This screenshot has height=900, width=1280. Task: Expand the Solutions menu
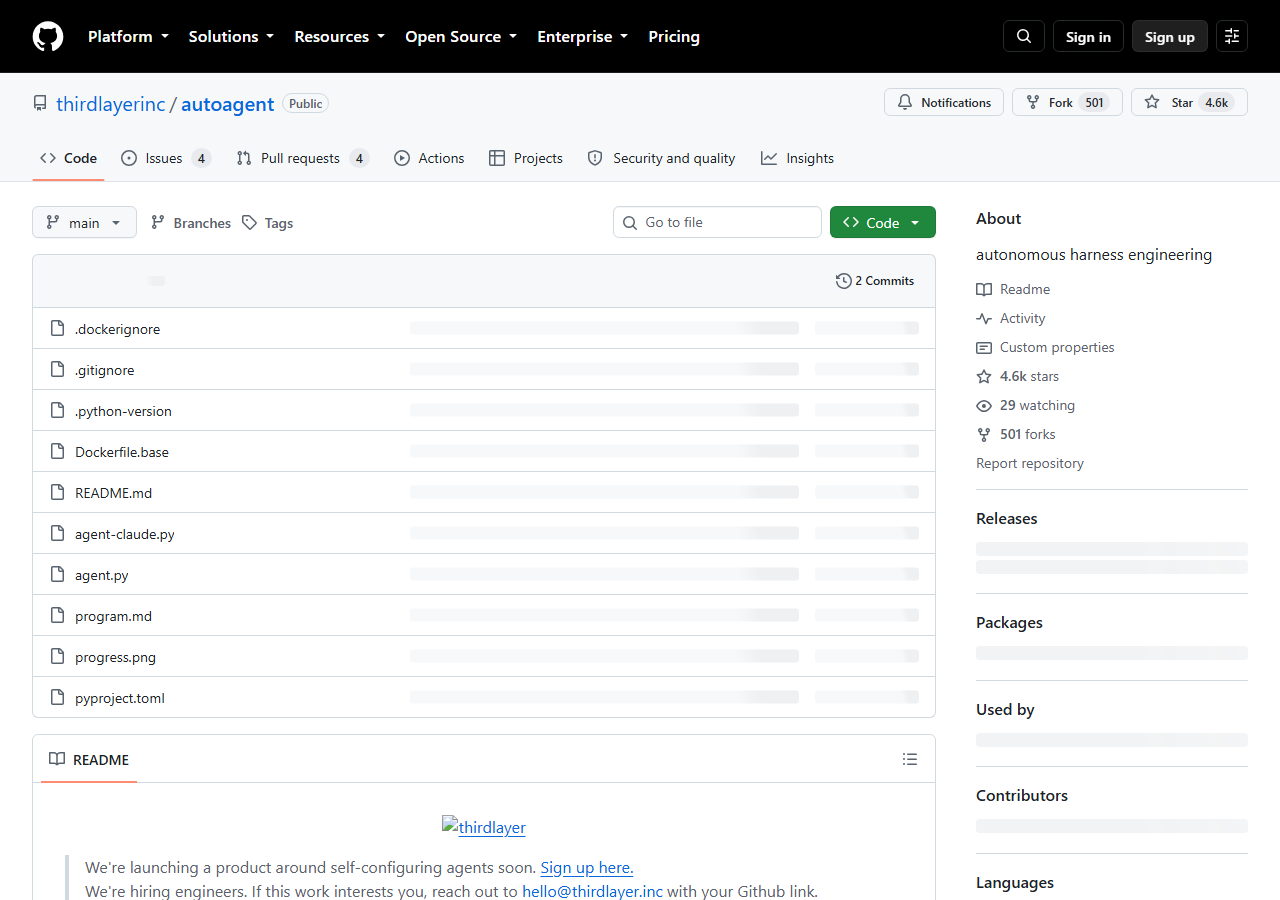tap(231, 37)
